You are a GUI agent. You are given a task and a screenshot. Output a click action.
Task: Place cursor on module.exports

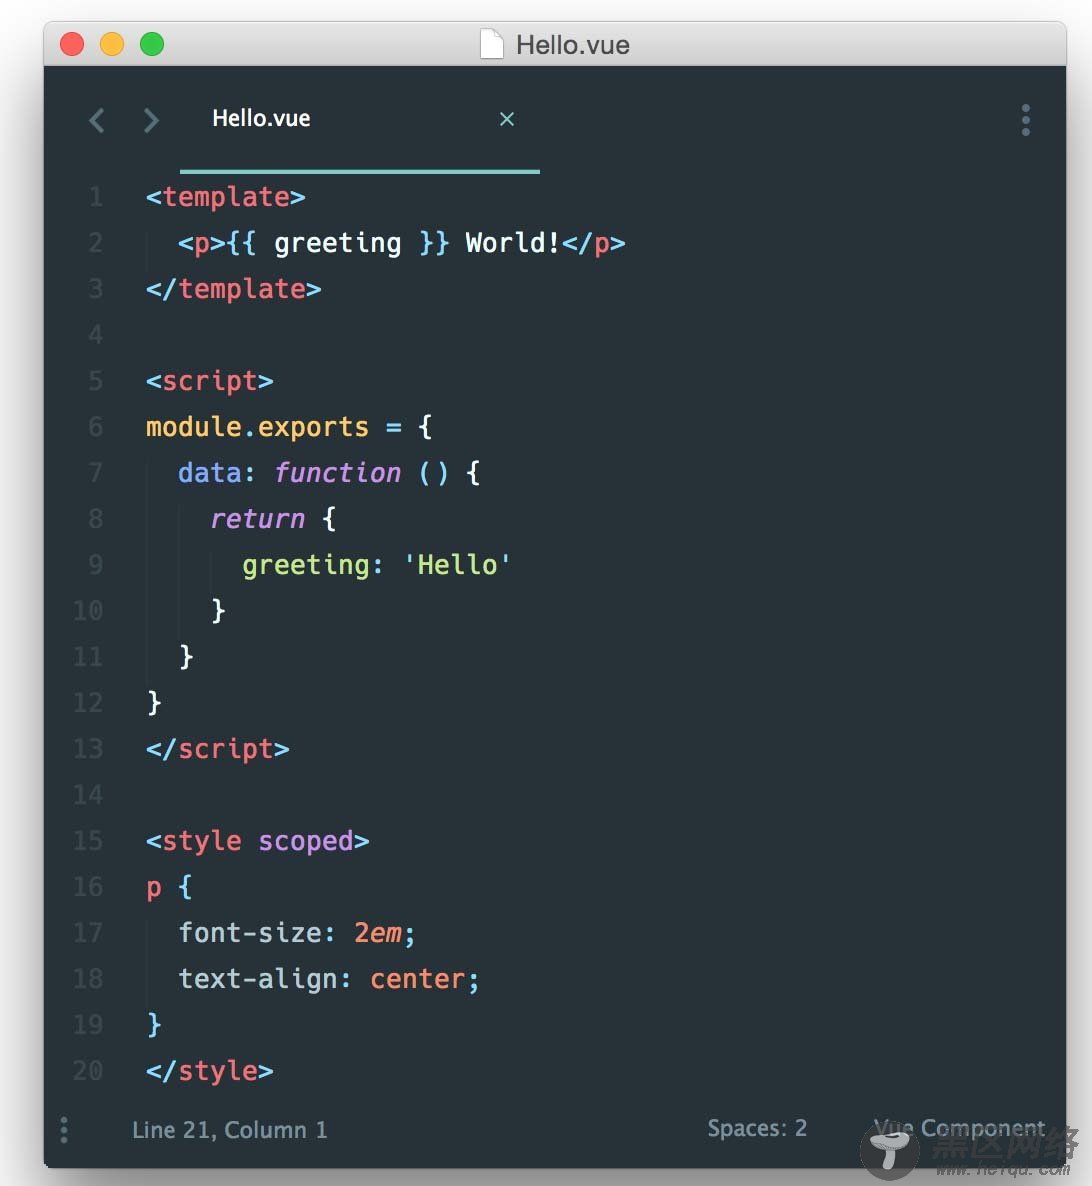(257, 427)
